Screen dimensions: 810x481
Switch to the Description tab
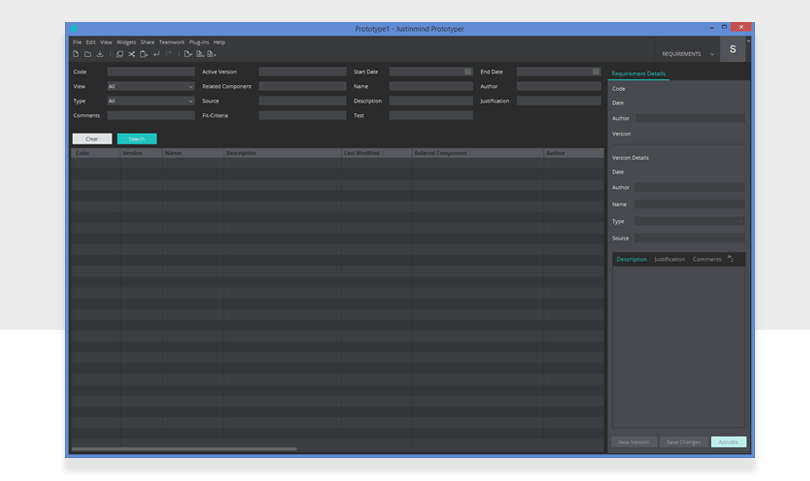pos(631,259)
